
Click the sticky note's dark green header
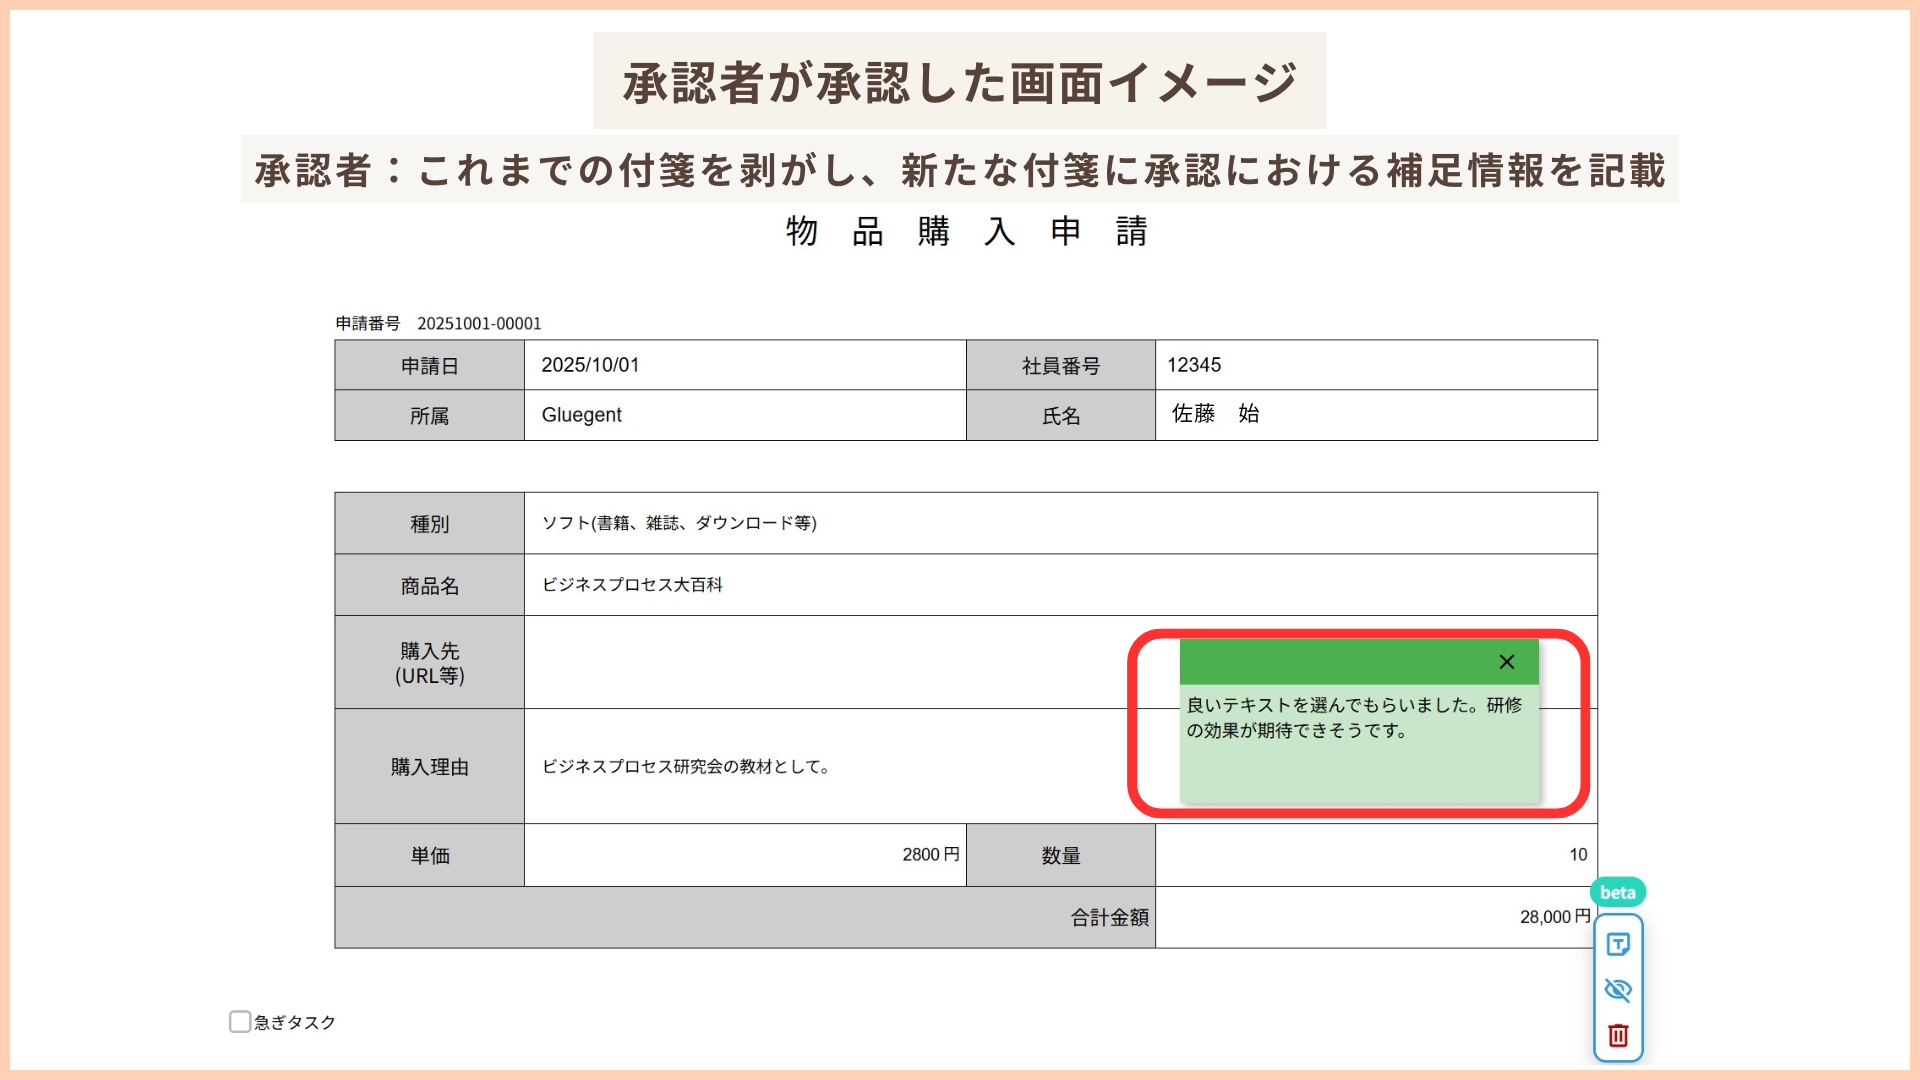pyautogui.click(x=1330, y=662)
